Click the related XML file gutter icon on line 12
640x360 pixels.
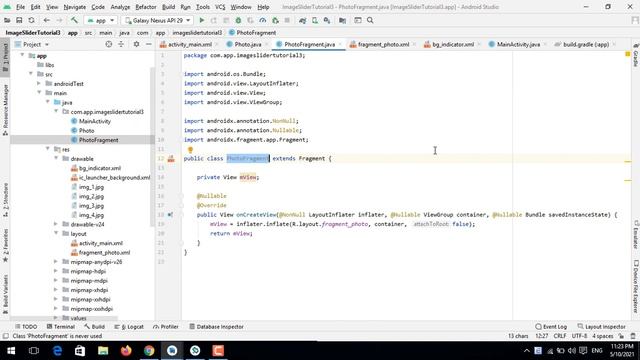coord(171,158)
